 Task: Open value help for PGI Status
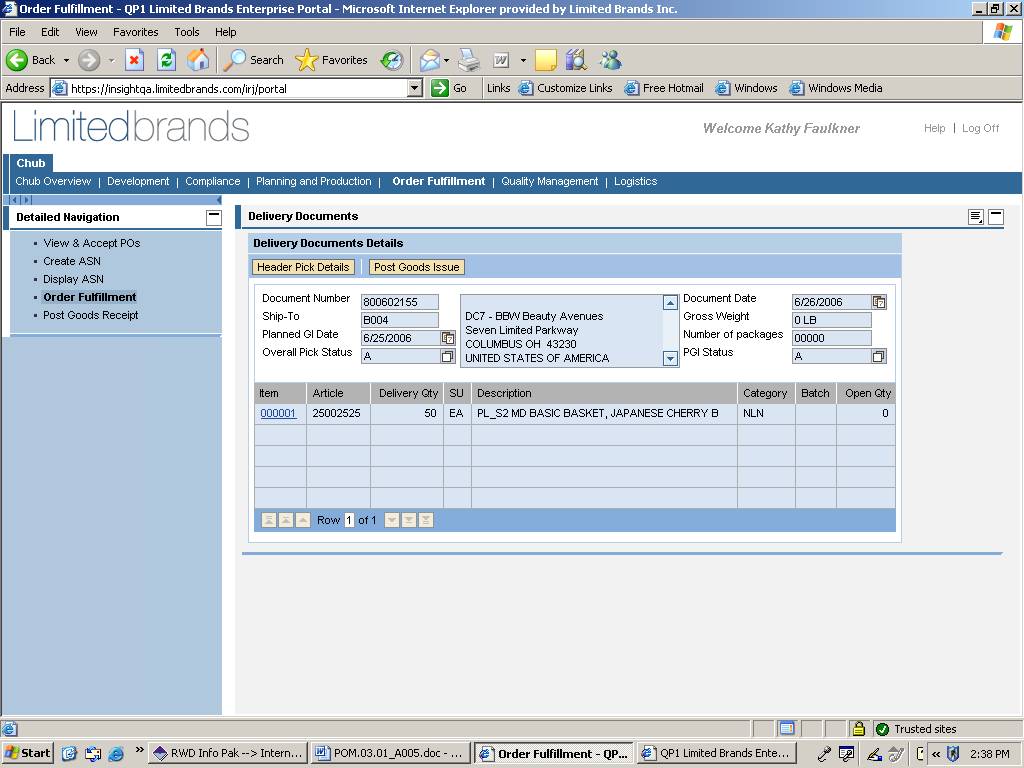(878, 356)
